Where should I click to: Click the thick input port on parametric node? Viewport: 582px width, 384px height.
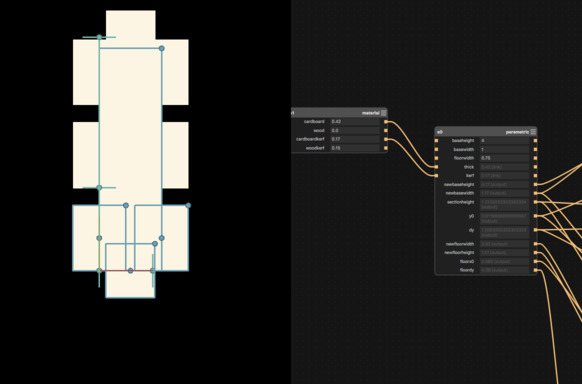coord(436,167)
